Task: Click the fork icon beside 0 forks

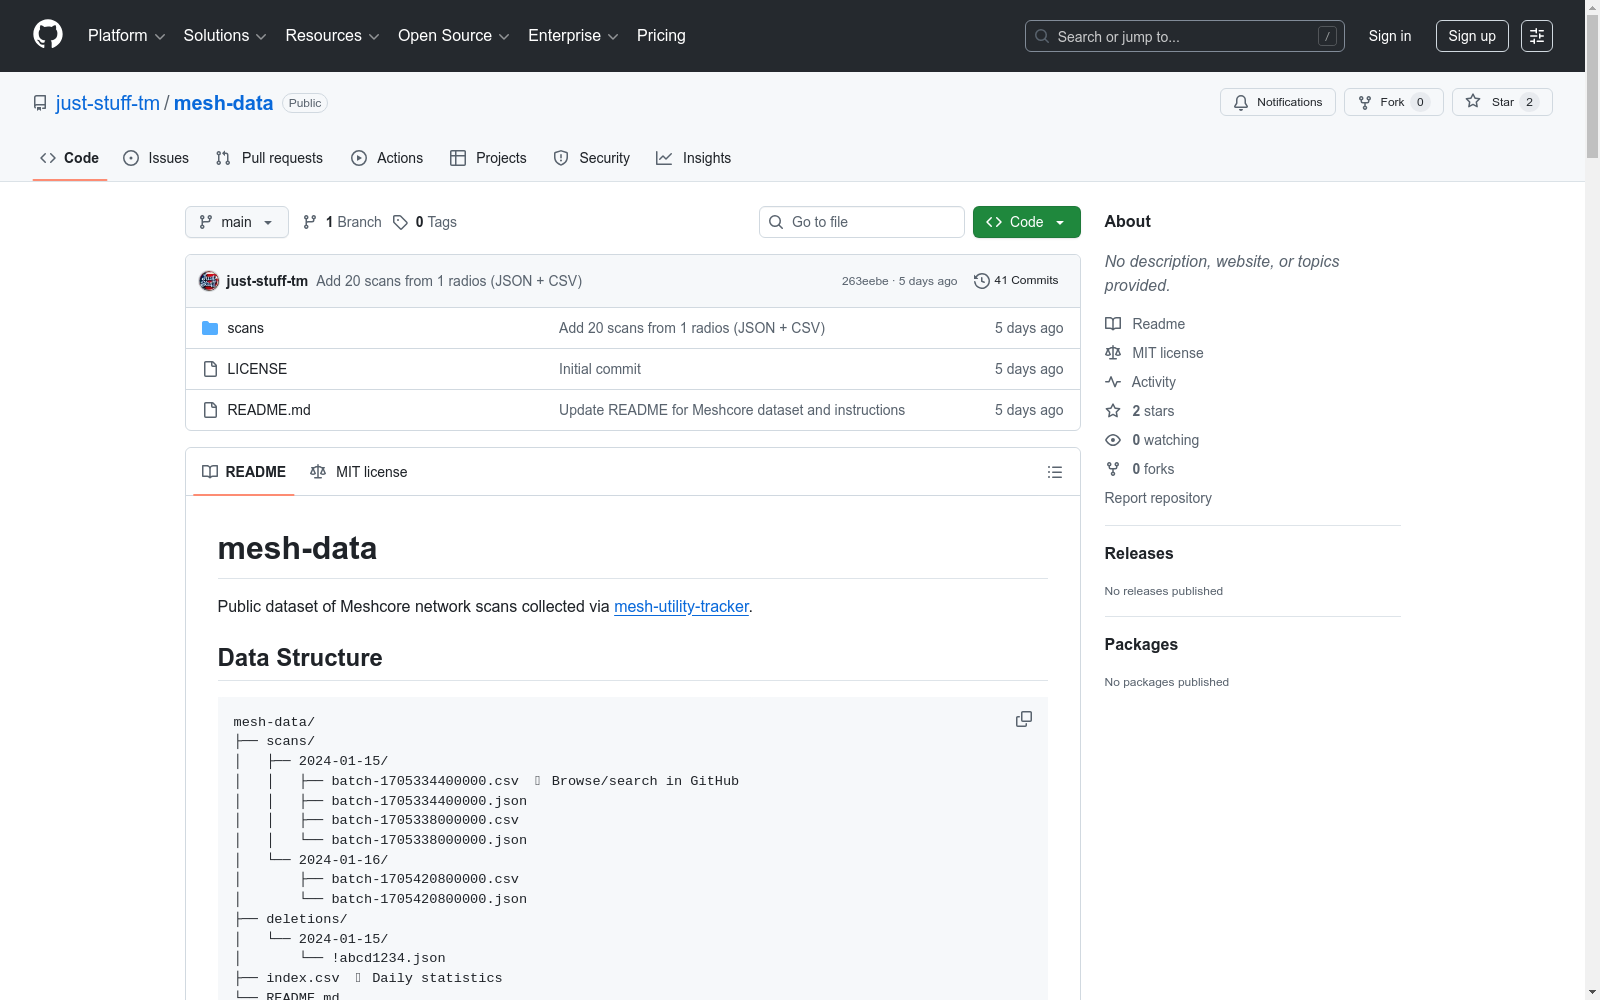Action: pos(1113,469)
